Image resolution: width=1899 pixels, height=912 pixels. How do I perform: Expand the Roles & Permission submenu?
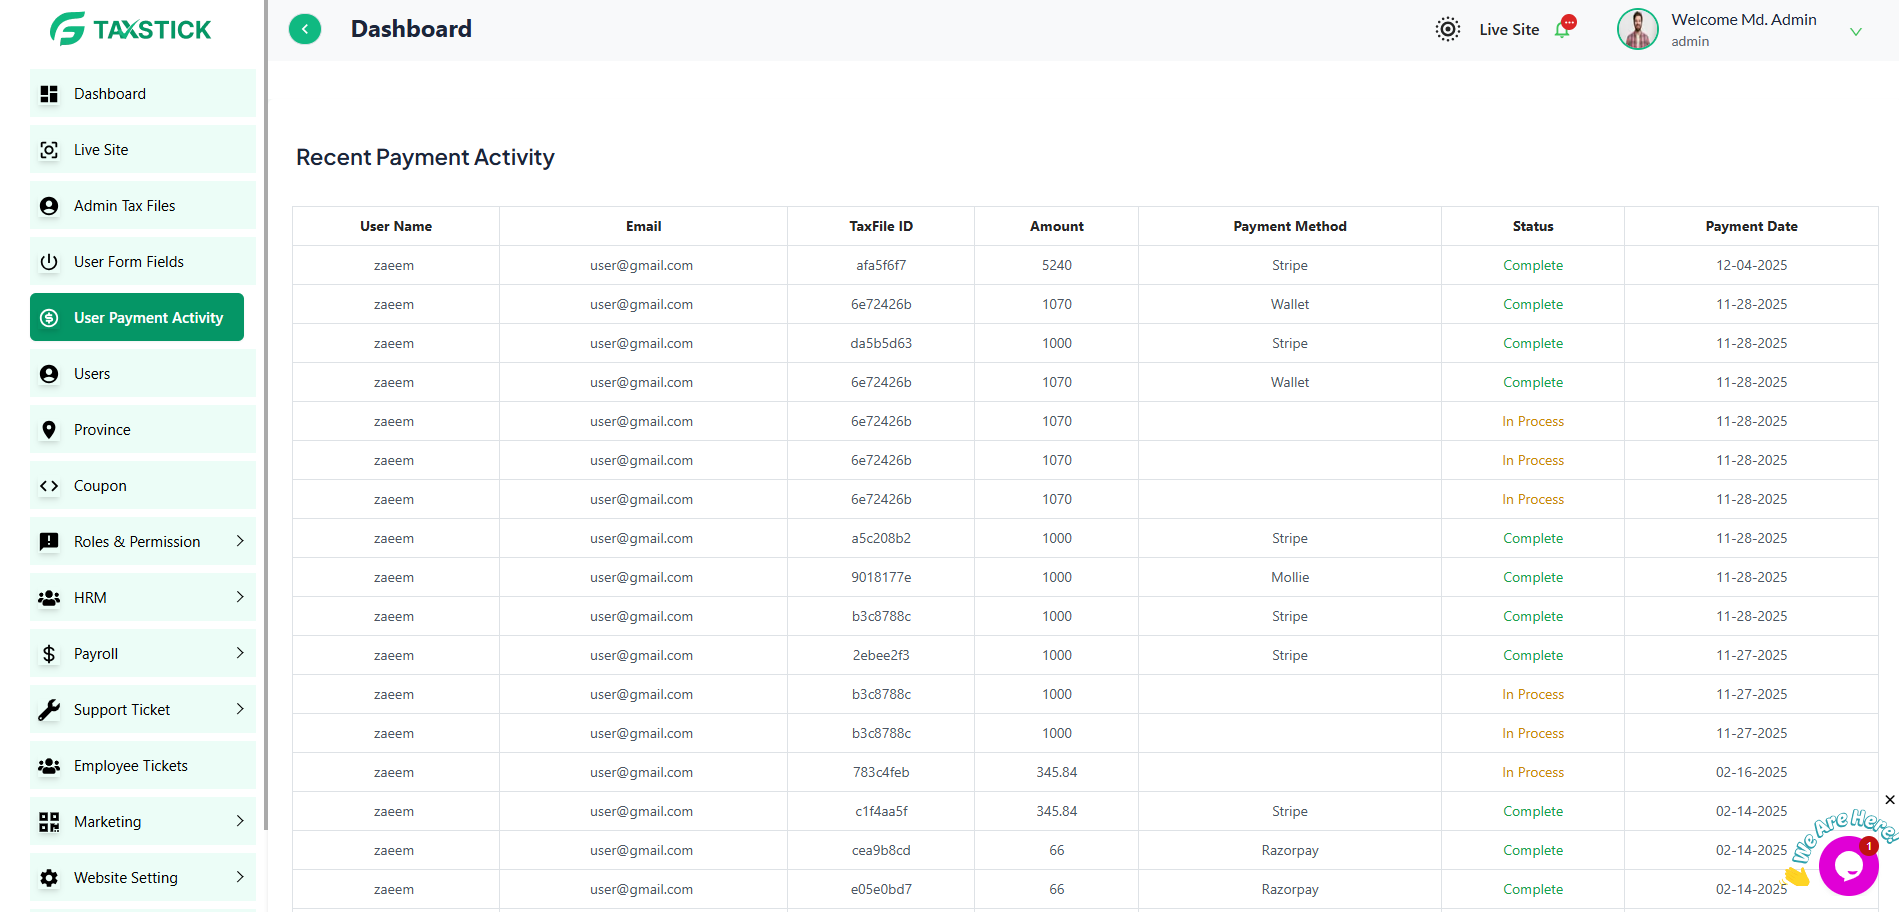tap(240, 541)
